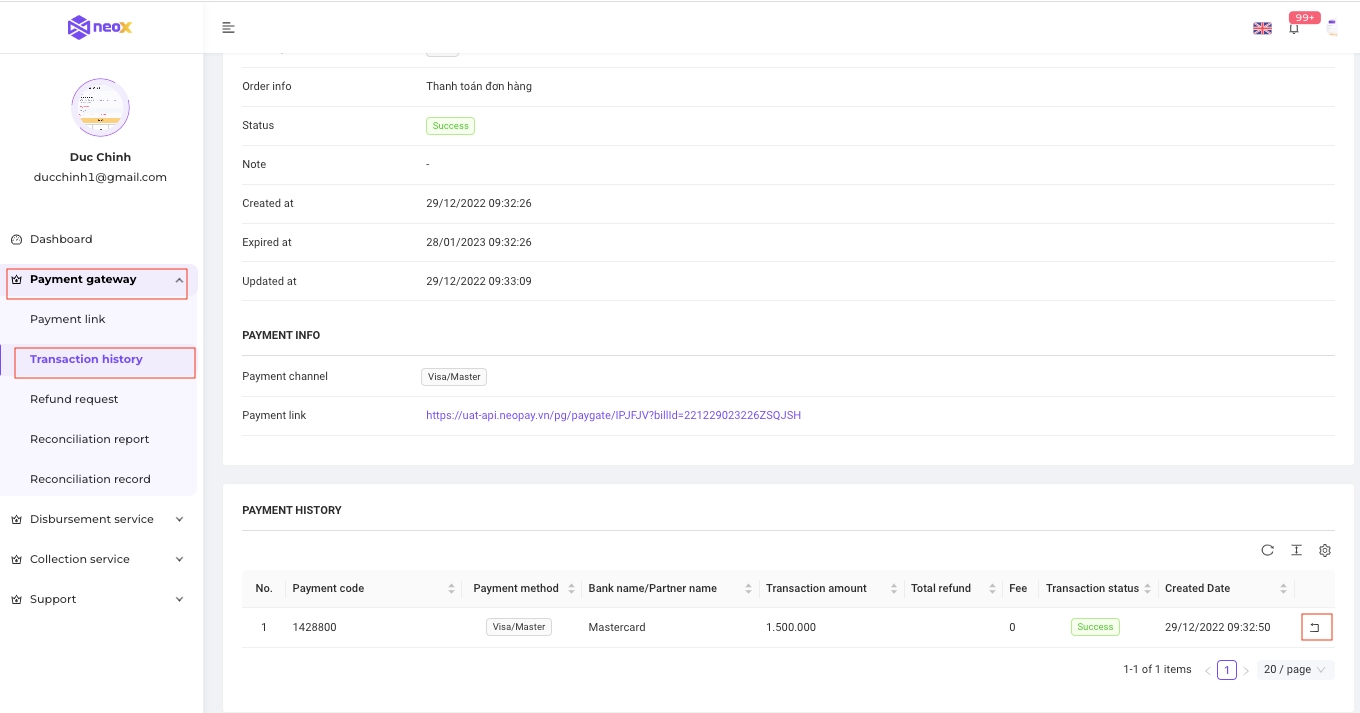Click the row height icon above table
The width and height of the screenshot is (1360, 713).
[1296, 550]
